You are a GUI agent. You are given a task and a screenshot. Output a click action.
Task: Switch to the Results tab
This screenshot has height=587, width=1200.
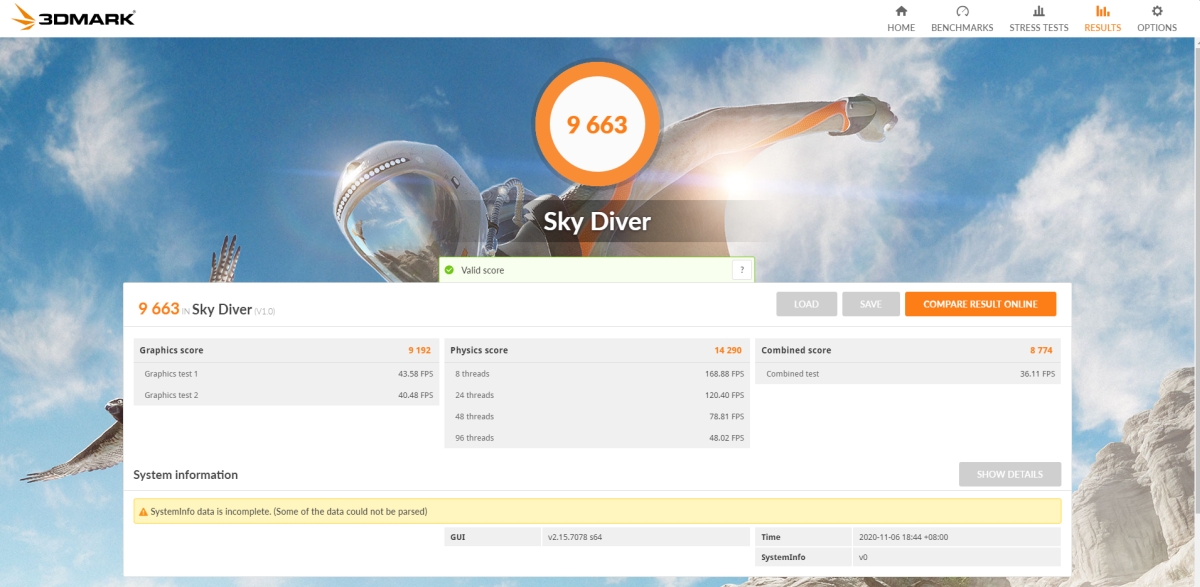pyautogui.click(x=1102, y=18)
